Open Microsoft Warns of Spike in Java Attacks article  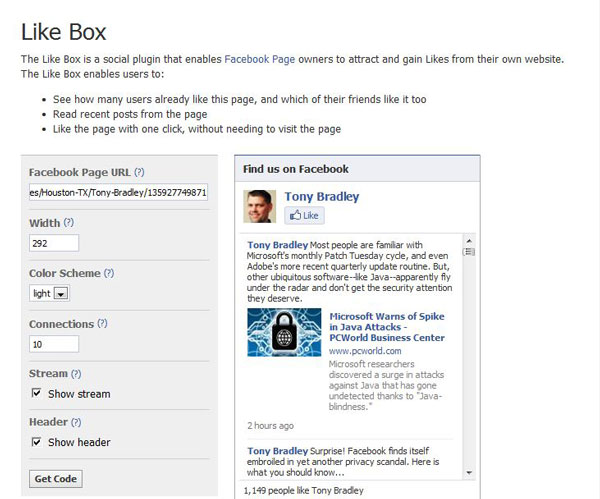(x=387, y=327)
